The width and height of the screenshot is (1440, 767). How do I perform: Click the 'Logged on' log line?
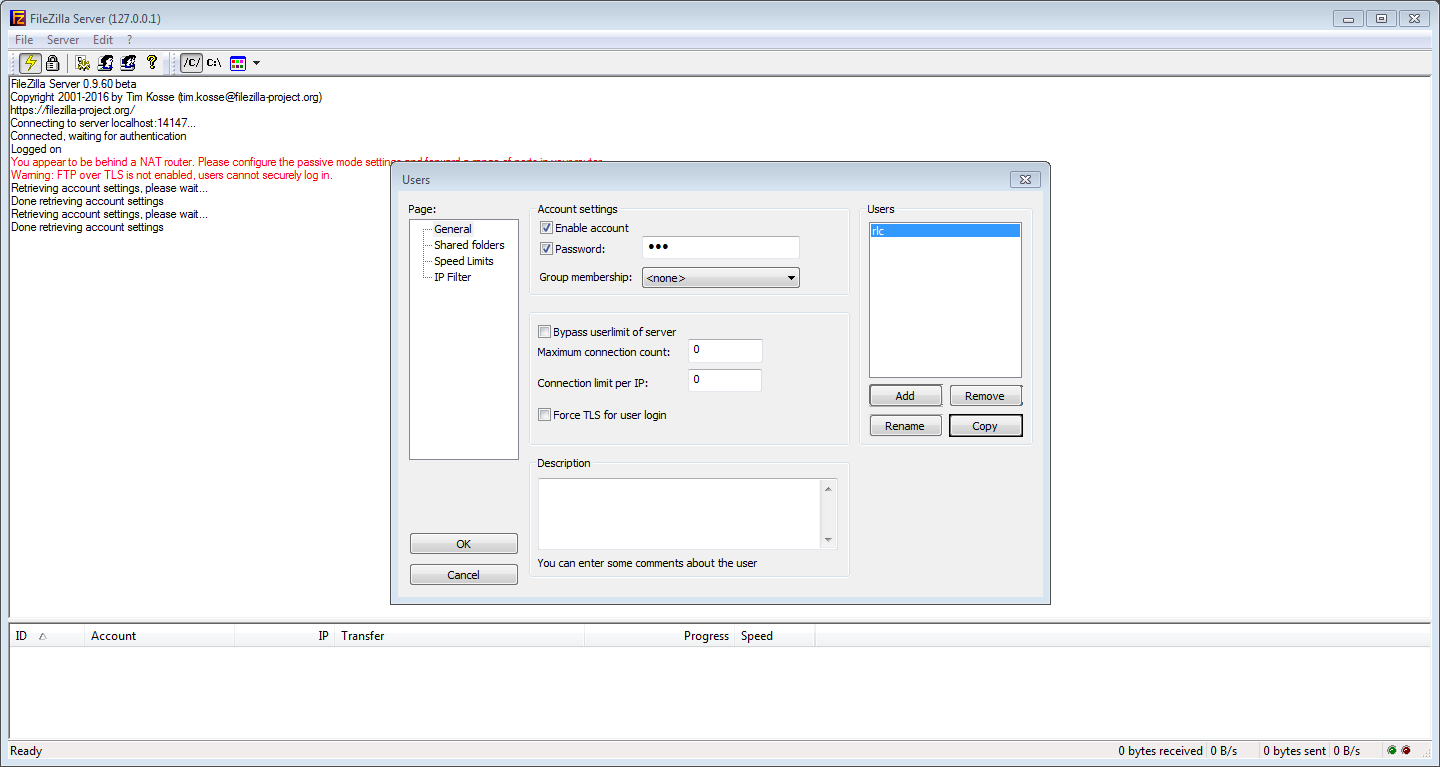[x=36, y=149]
